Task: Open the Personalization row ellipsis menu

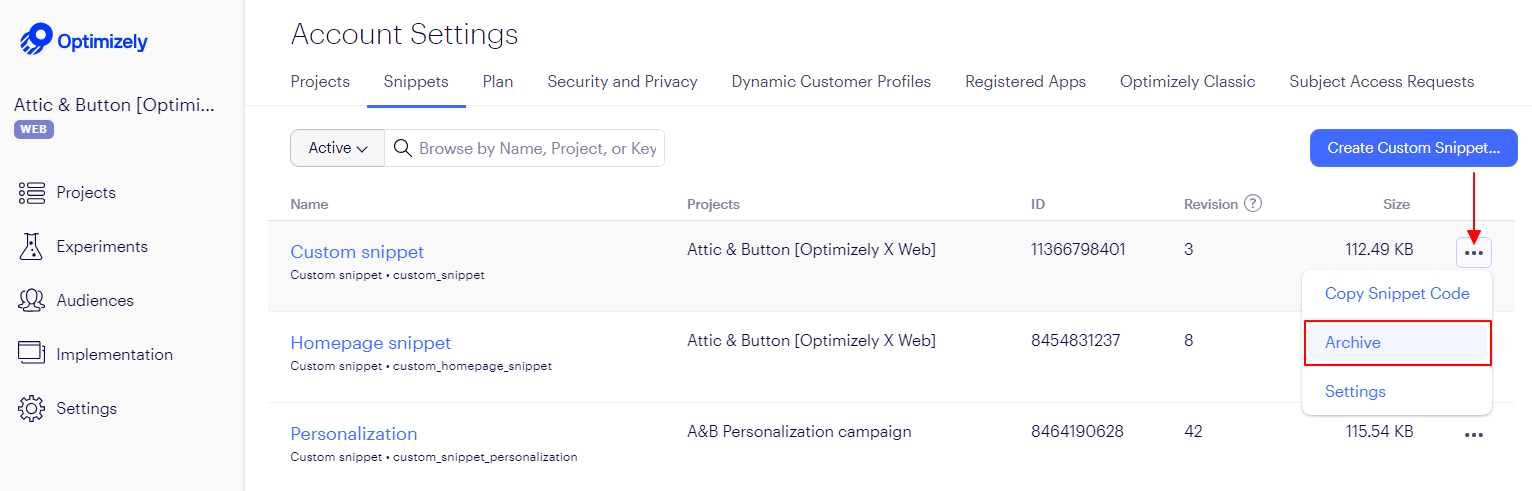Action: pyautogui.click(x=1474, y=434)
